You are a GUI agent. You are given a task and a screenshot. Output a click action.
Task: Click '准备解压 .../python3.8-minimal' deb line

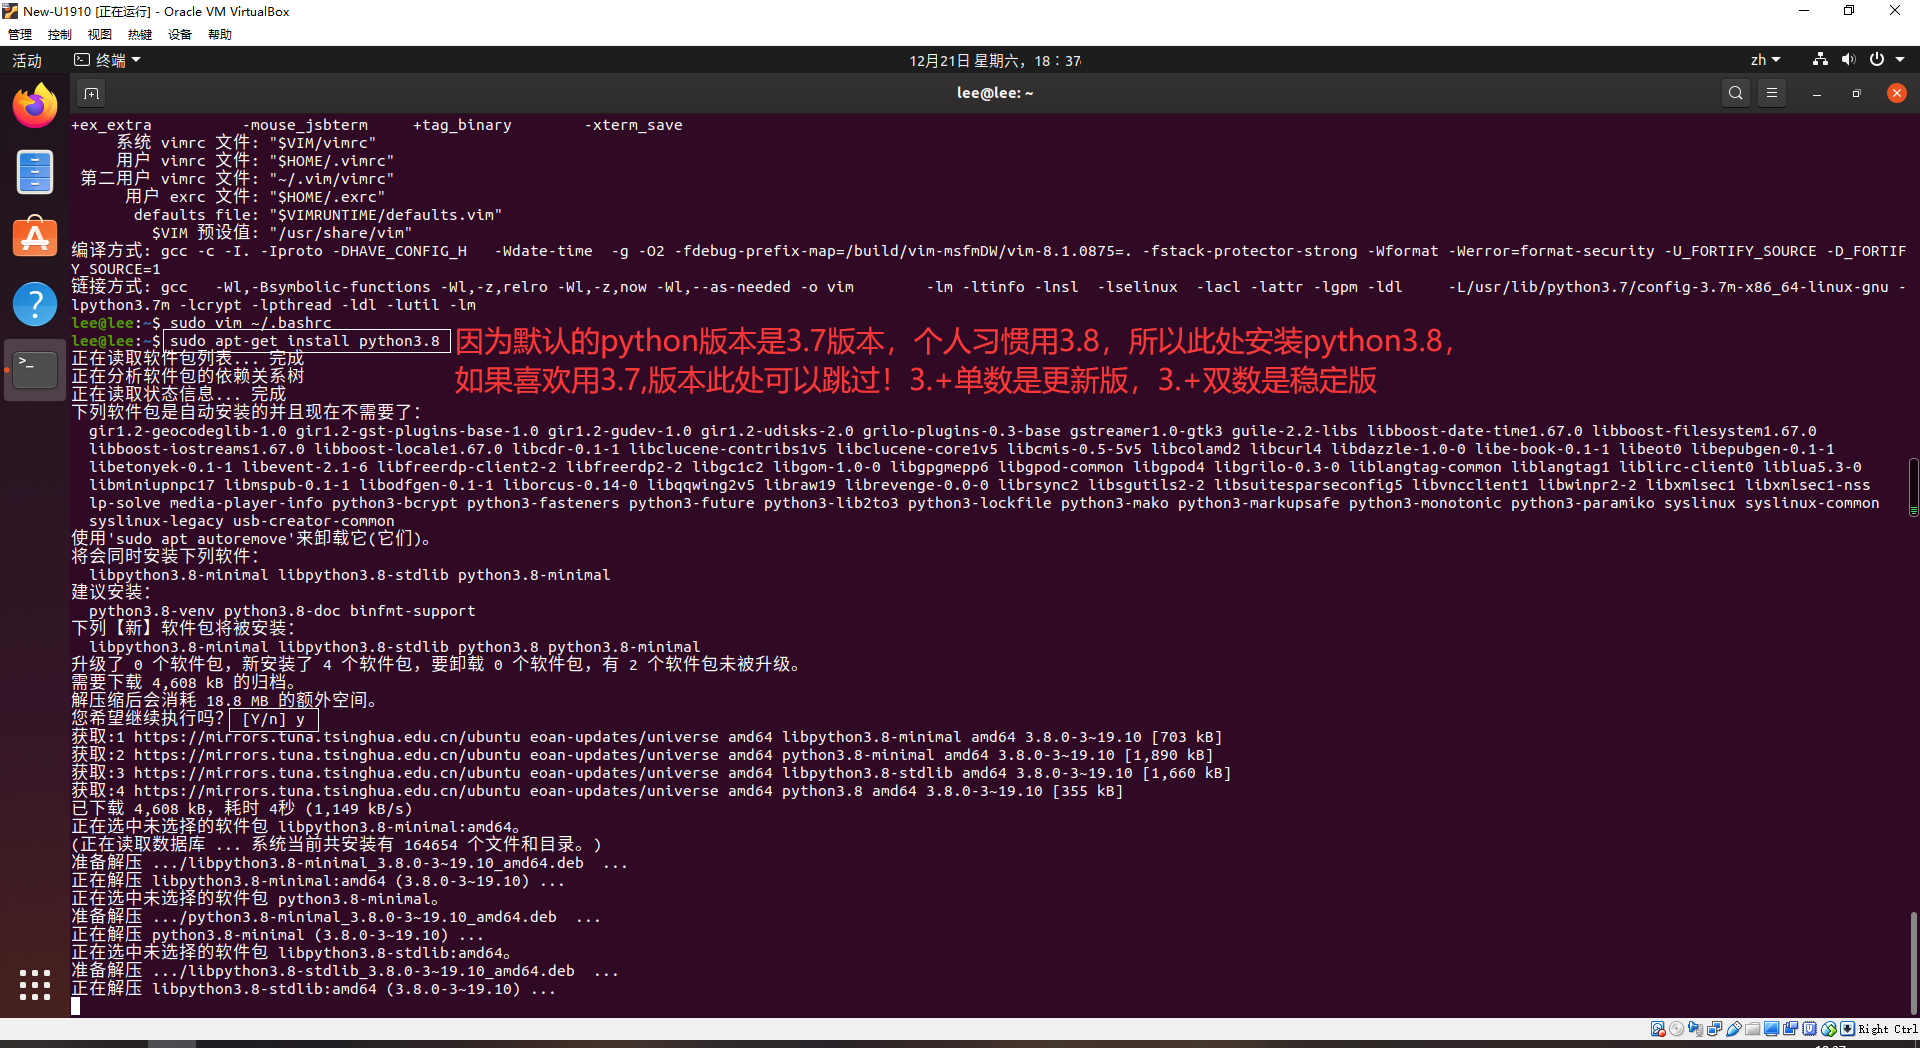336,917
